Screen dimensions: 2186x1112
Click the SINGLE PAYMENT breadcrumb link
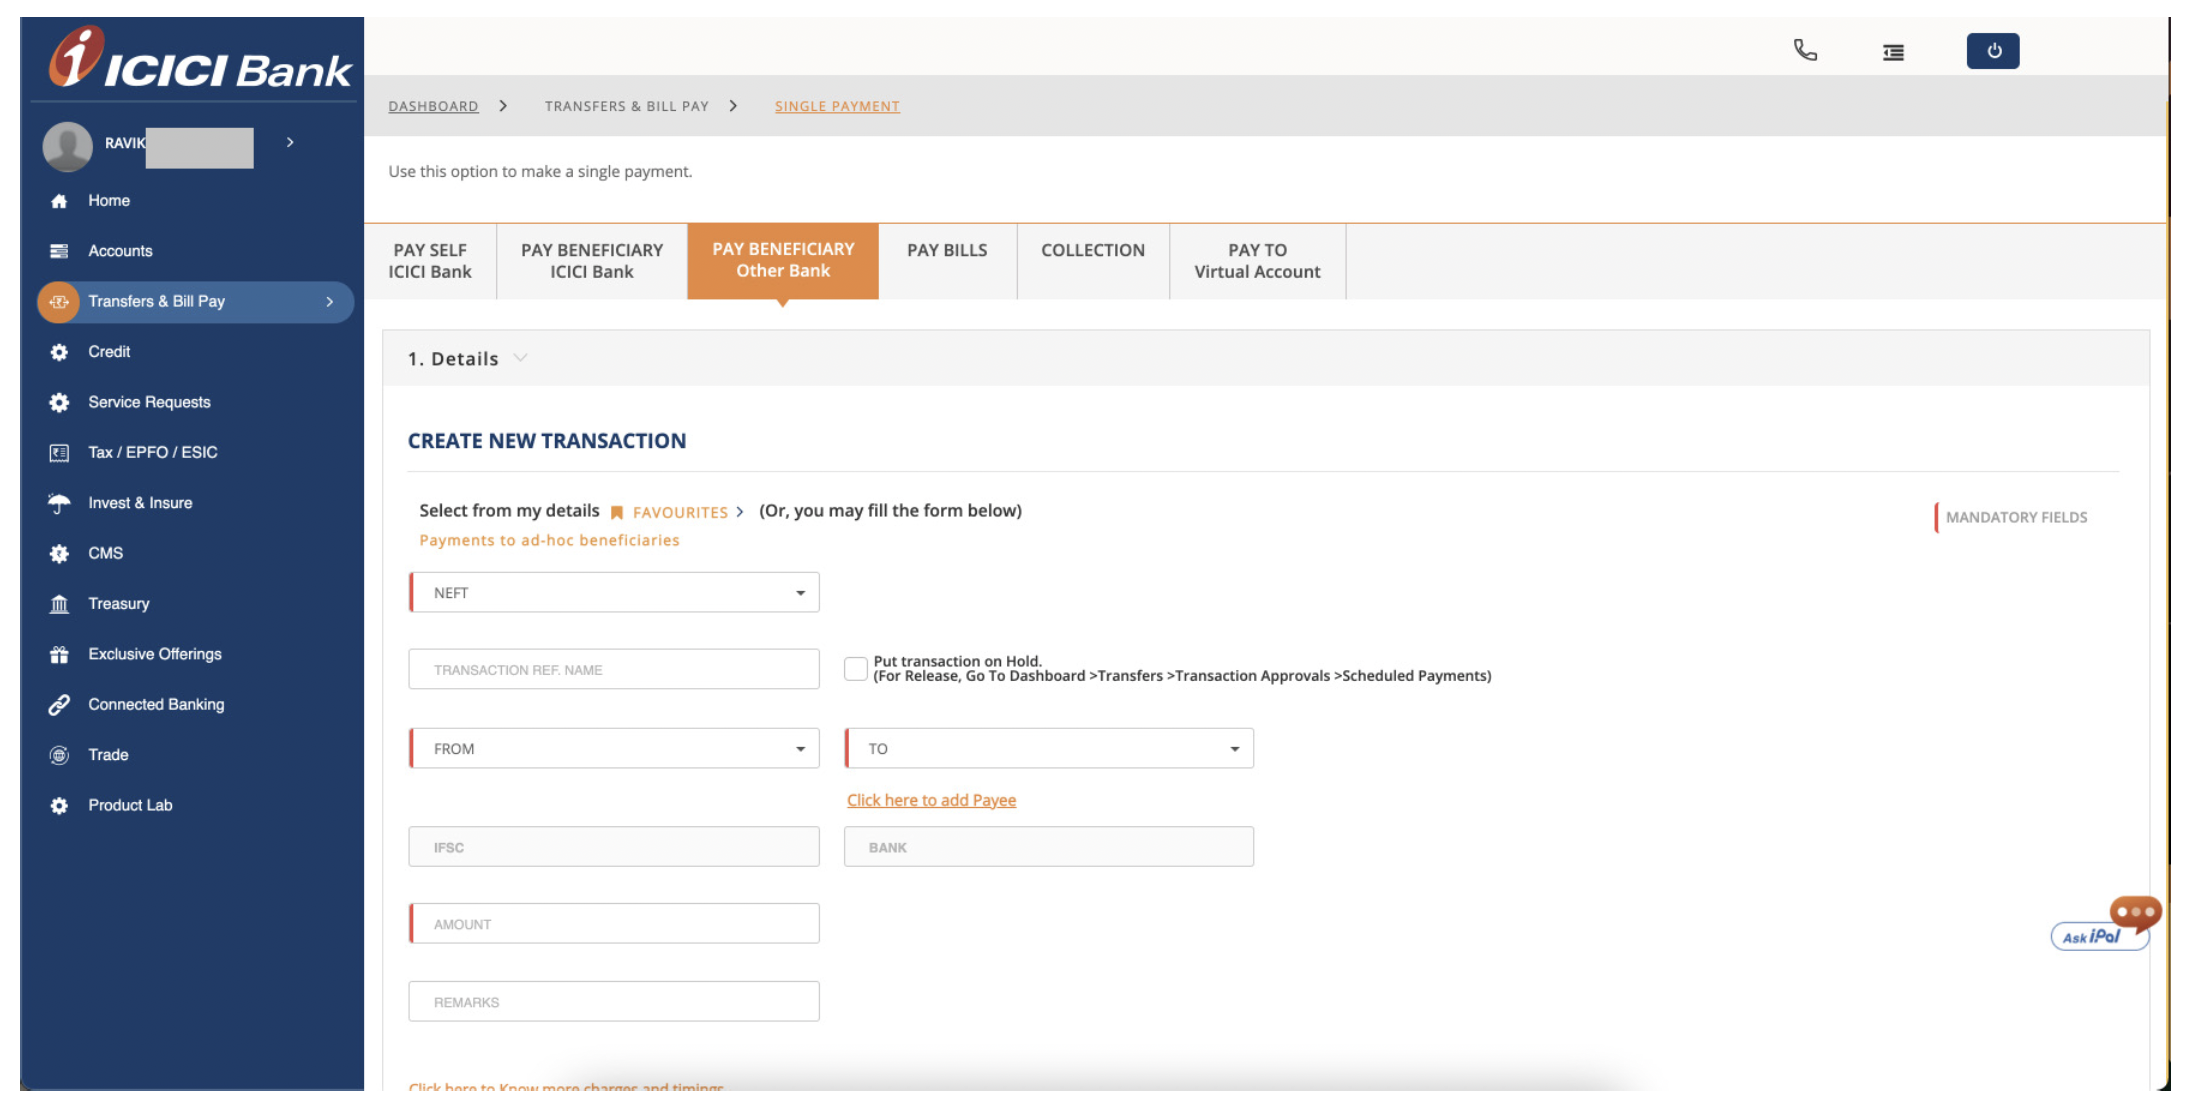(x=837, y=106)
